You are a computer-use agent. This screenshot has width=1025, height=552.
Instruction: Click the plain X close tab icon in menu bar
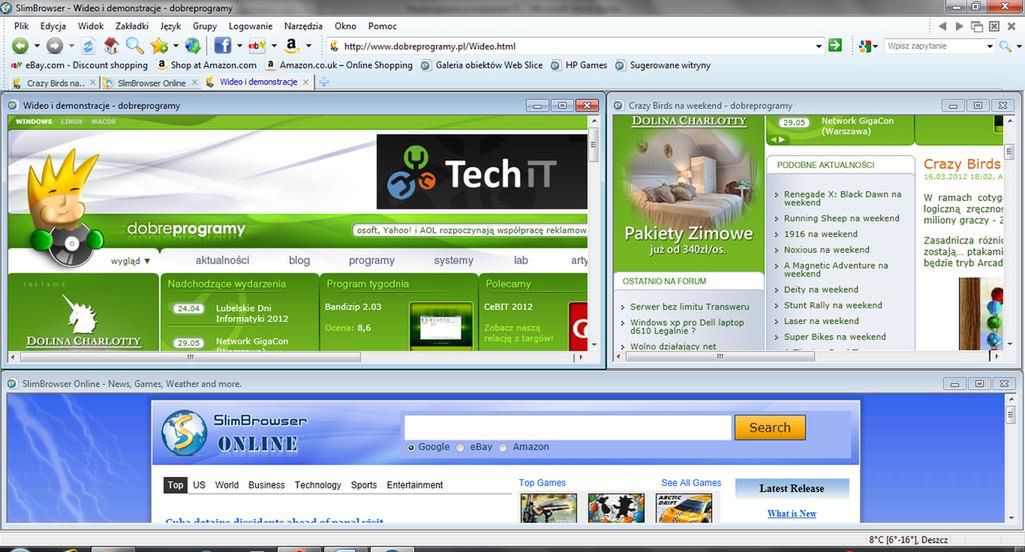coord(1011,26)
